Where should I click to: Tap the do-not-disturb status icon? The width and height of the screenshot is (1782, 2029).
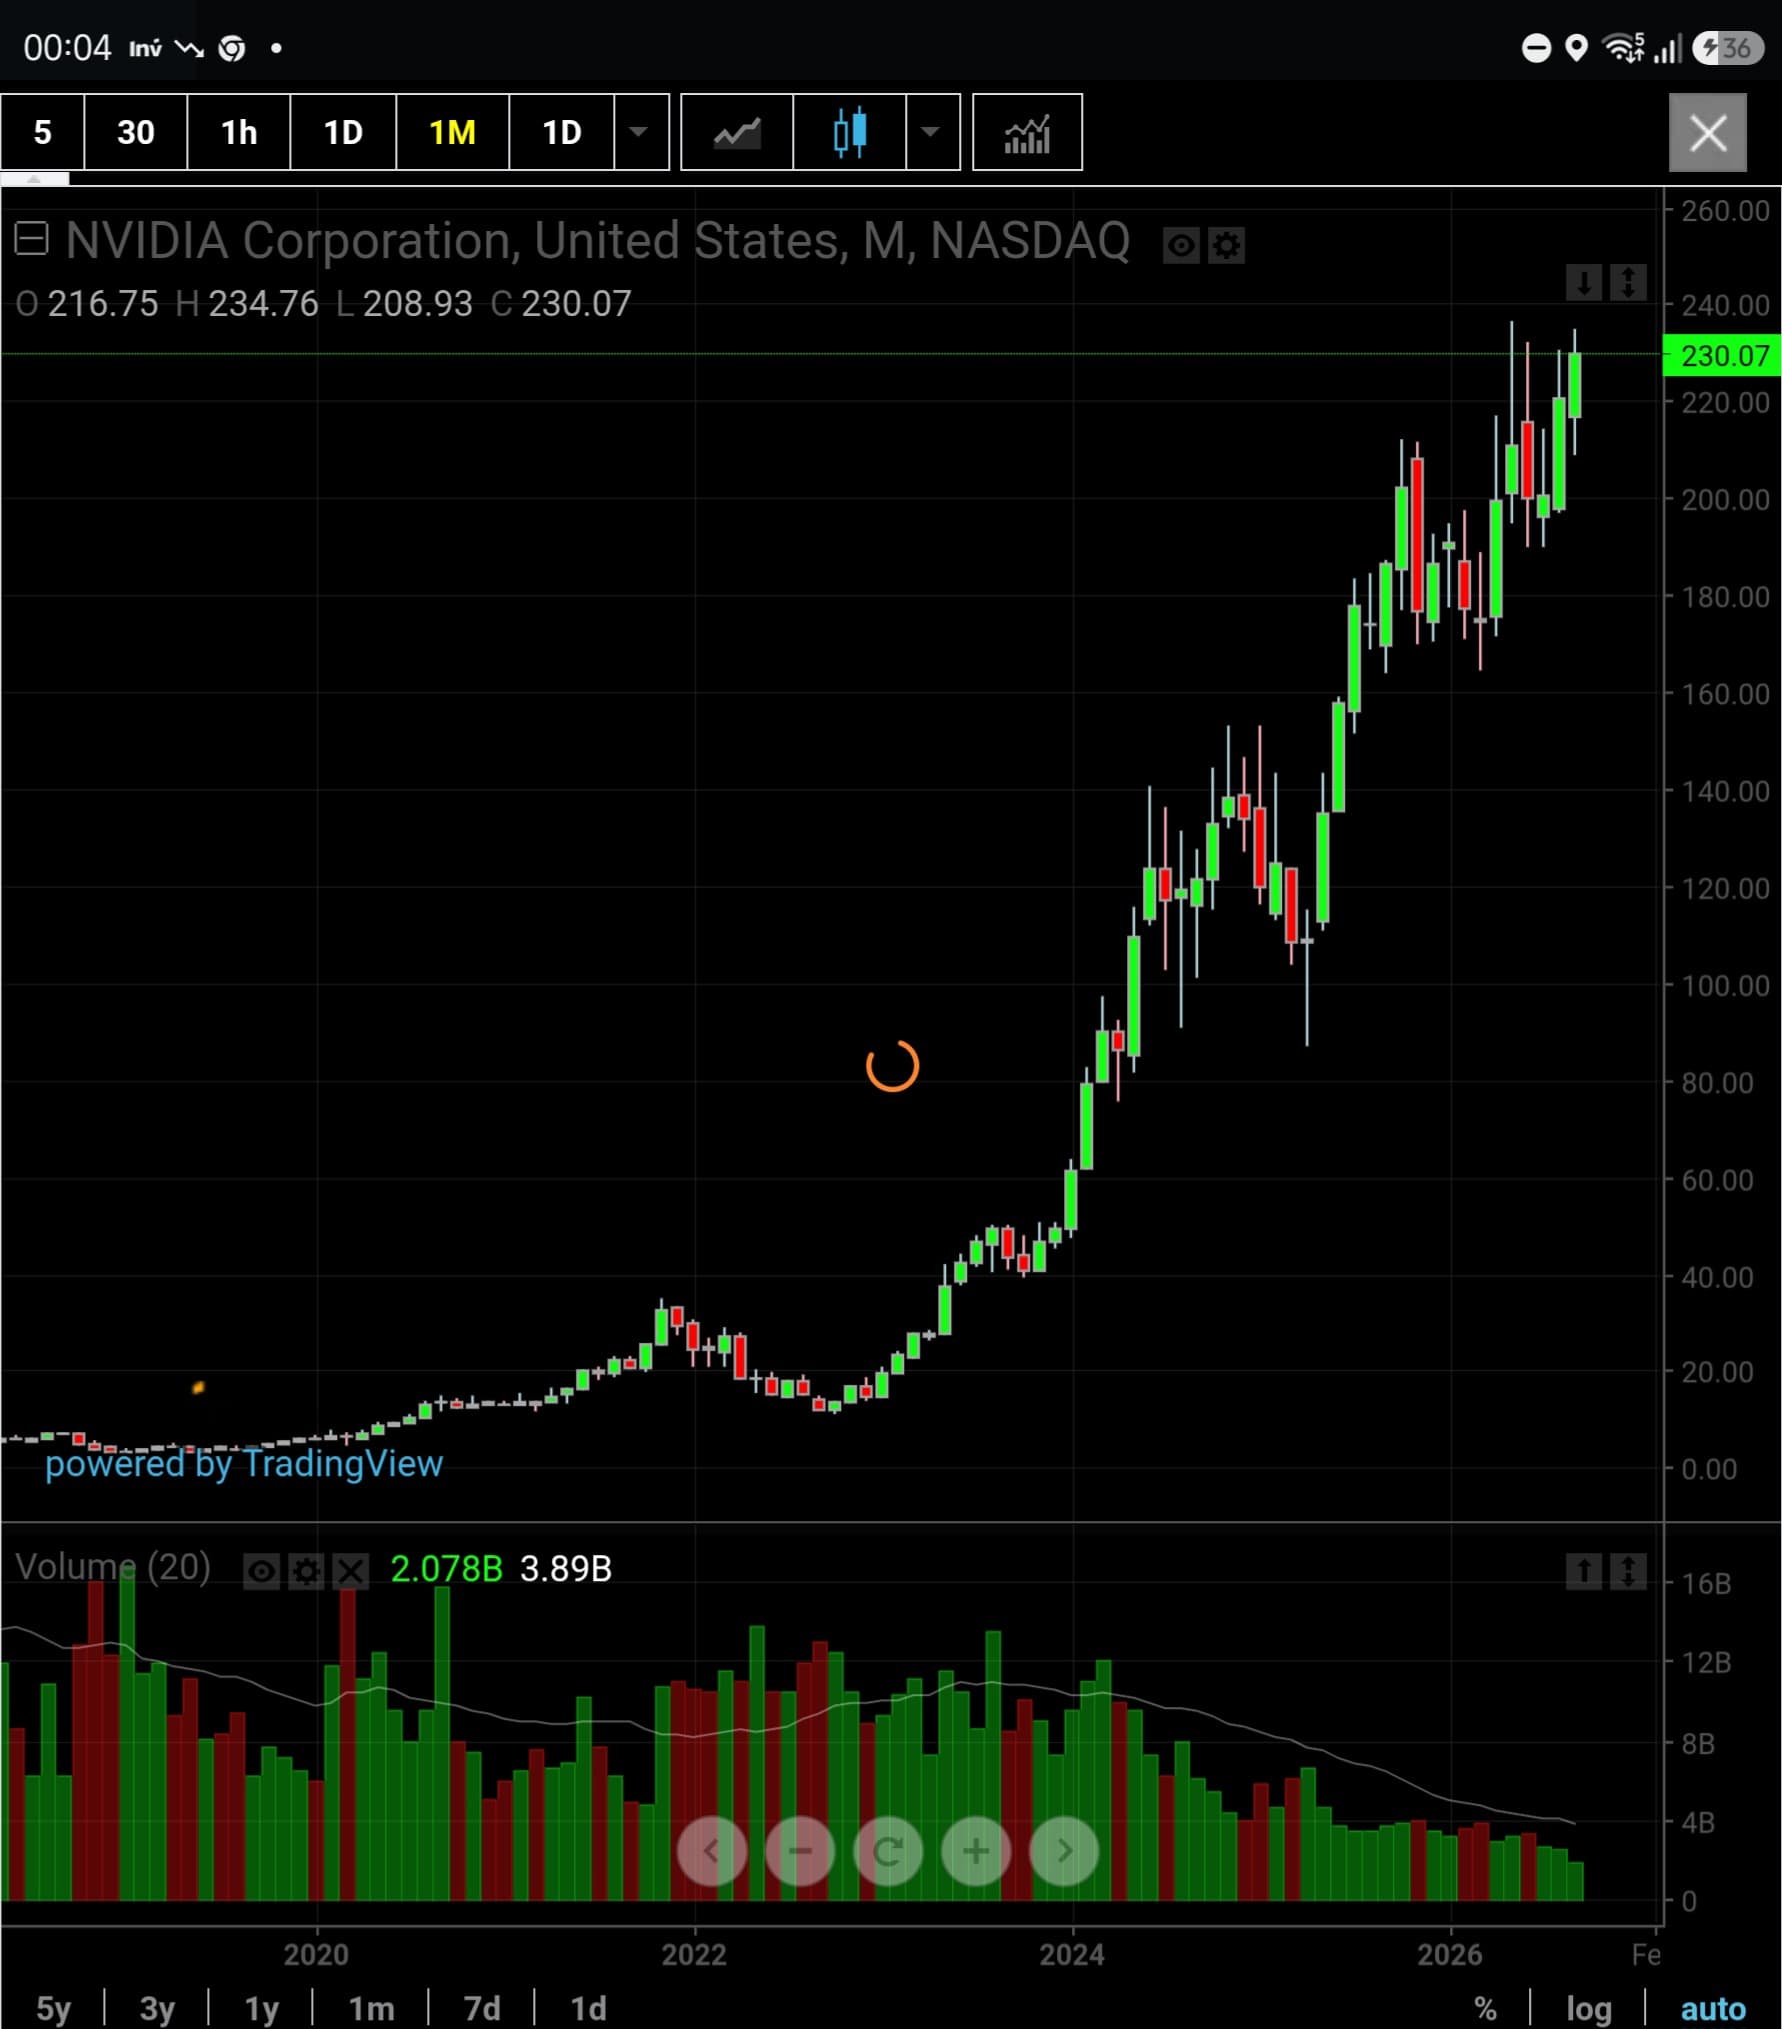(x=1536, y=48)
